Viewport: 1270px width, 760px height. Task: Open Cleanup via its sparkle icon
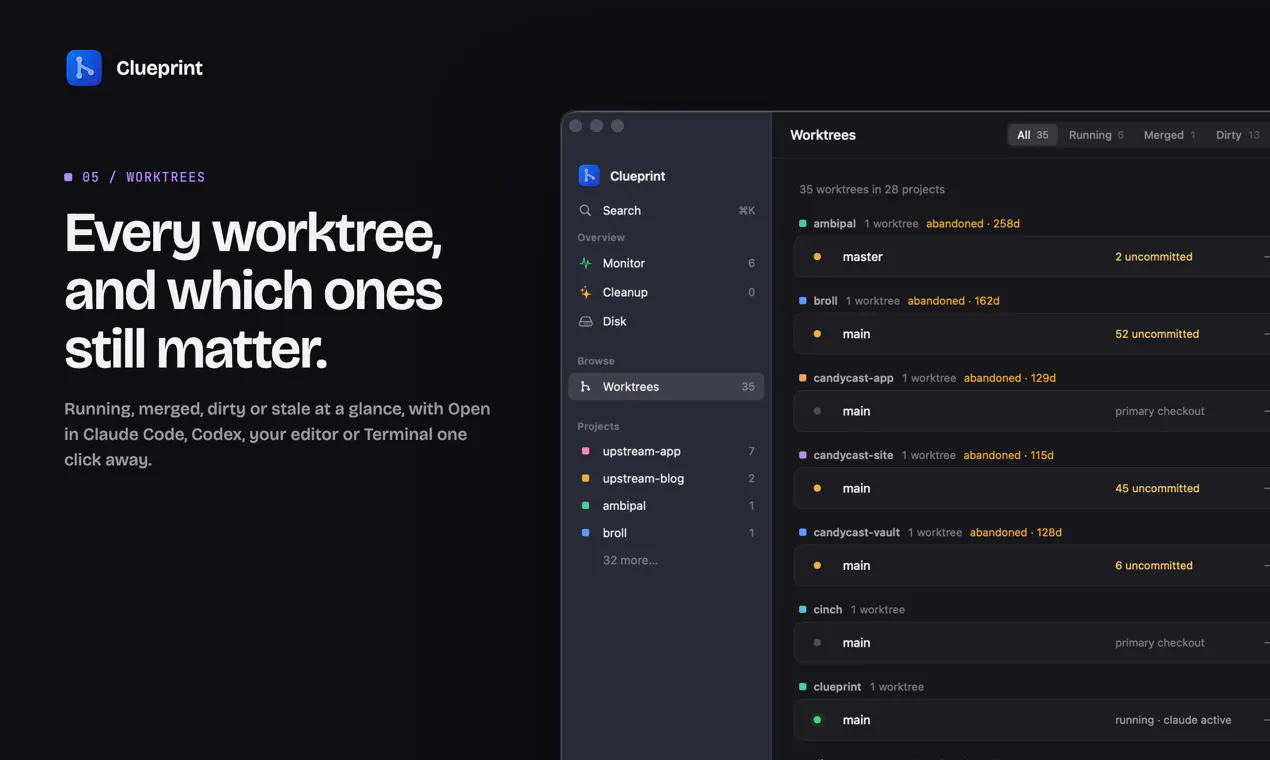(586, 292)
